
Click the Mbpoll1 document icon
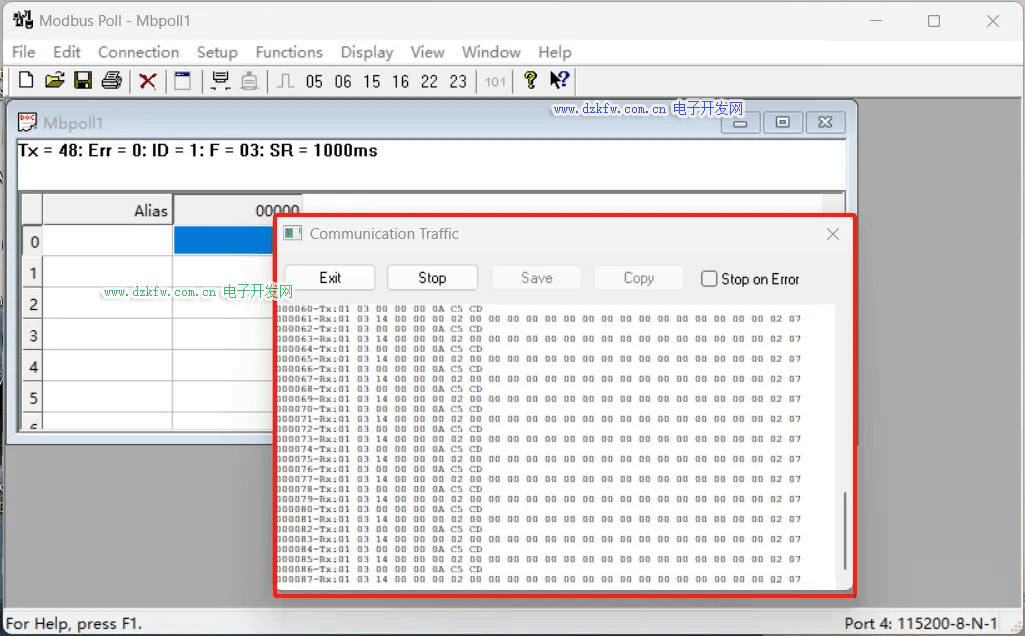27,122
